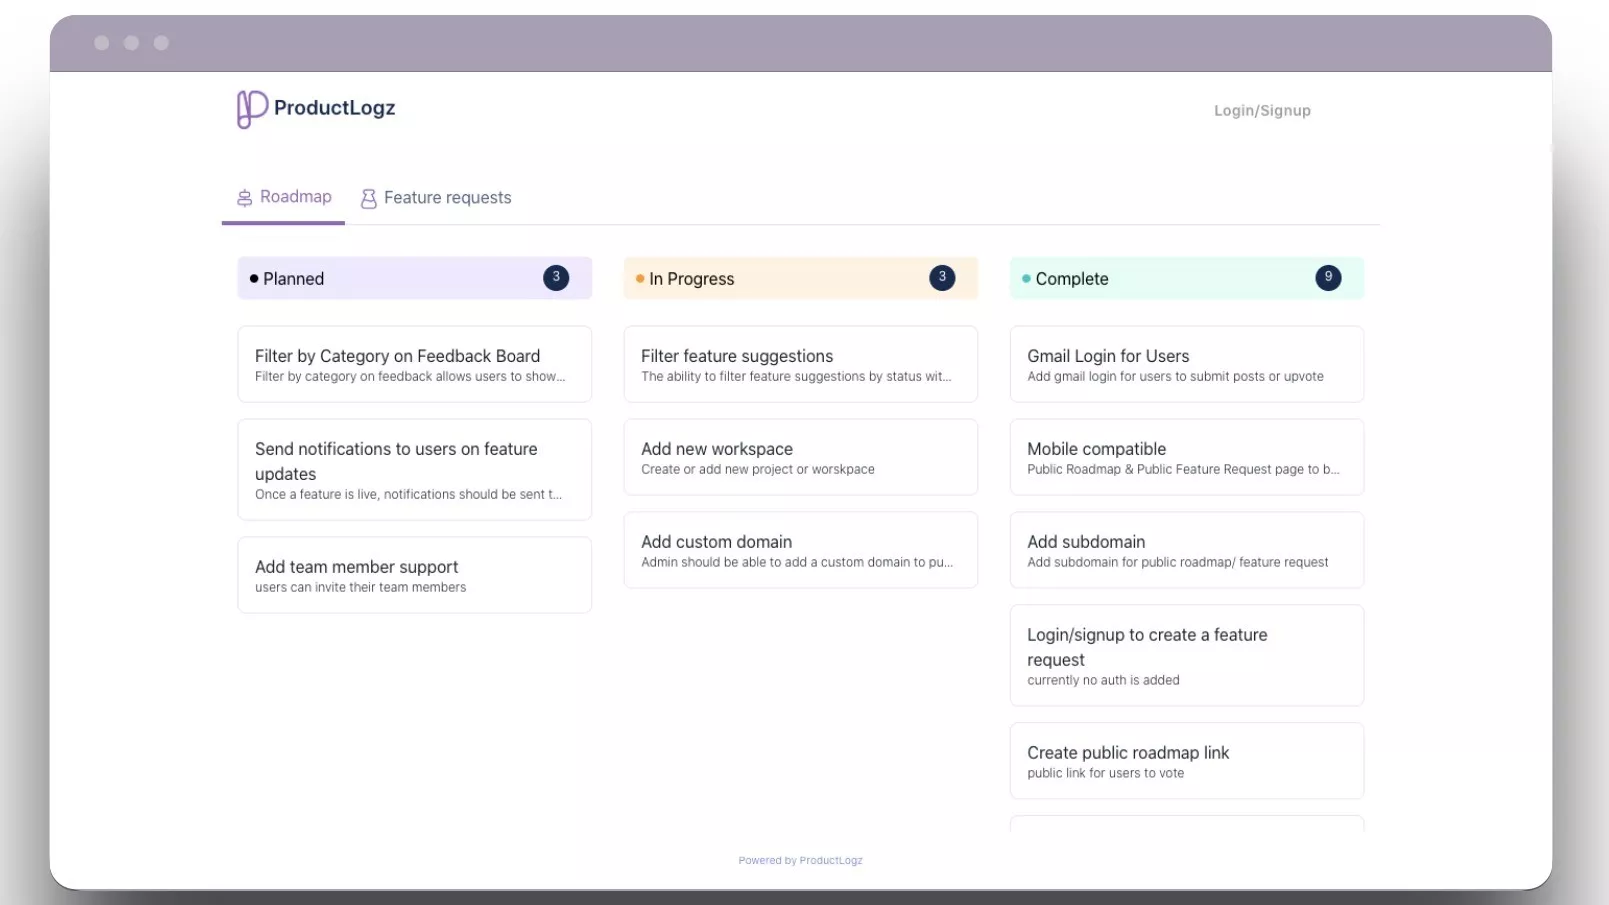Click the Complete count badge
The image size is (1609, 905).
(x=1328, y=278)
